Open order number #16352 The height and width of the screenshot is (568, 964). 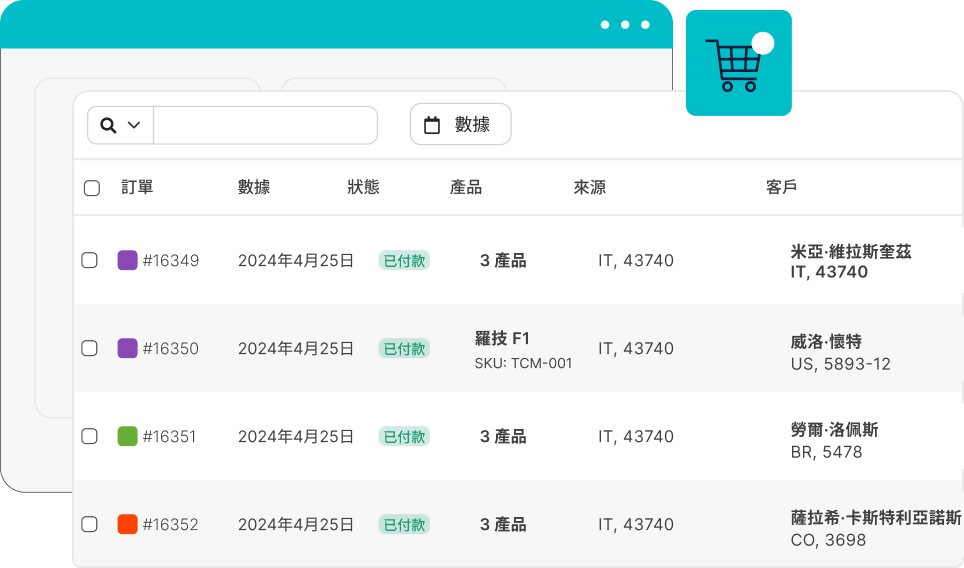pyautogui.click(x=171, y=524)
